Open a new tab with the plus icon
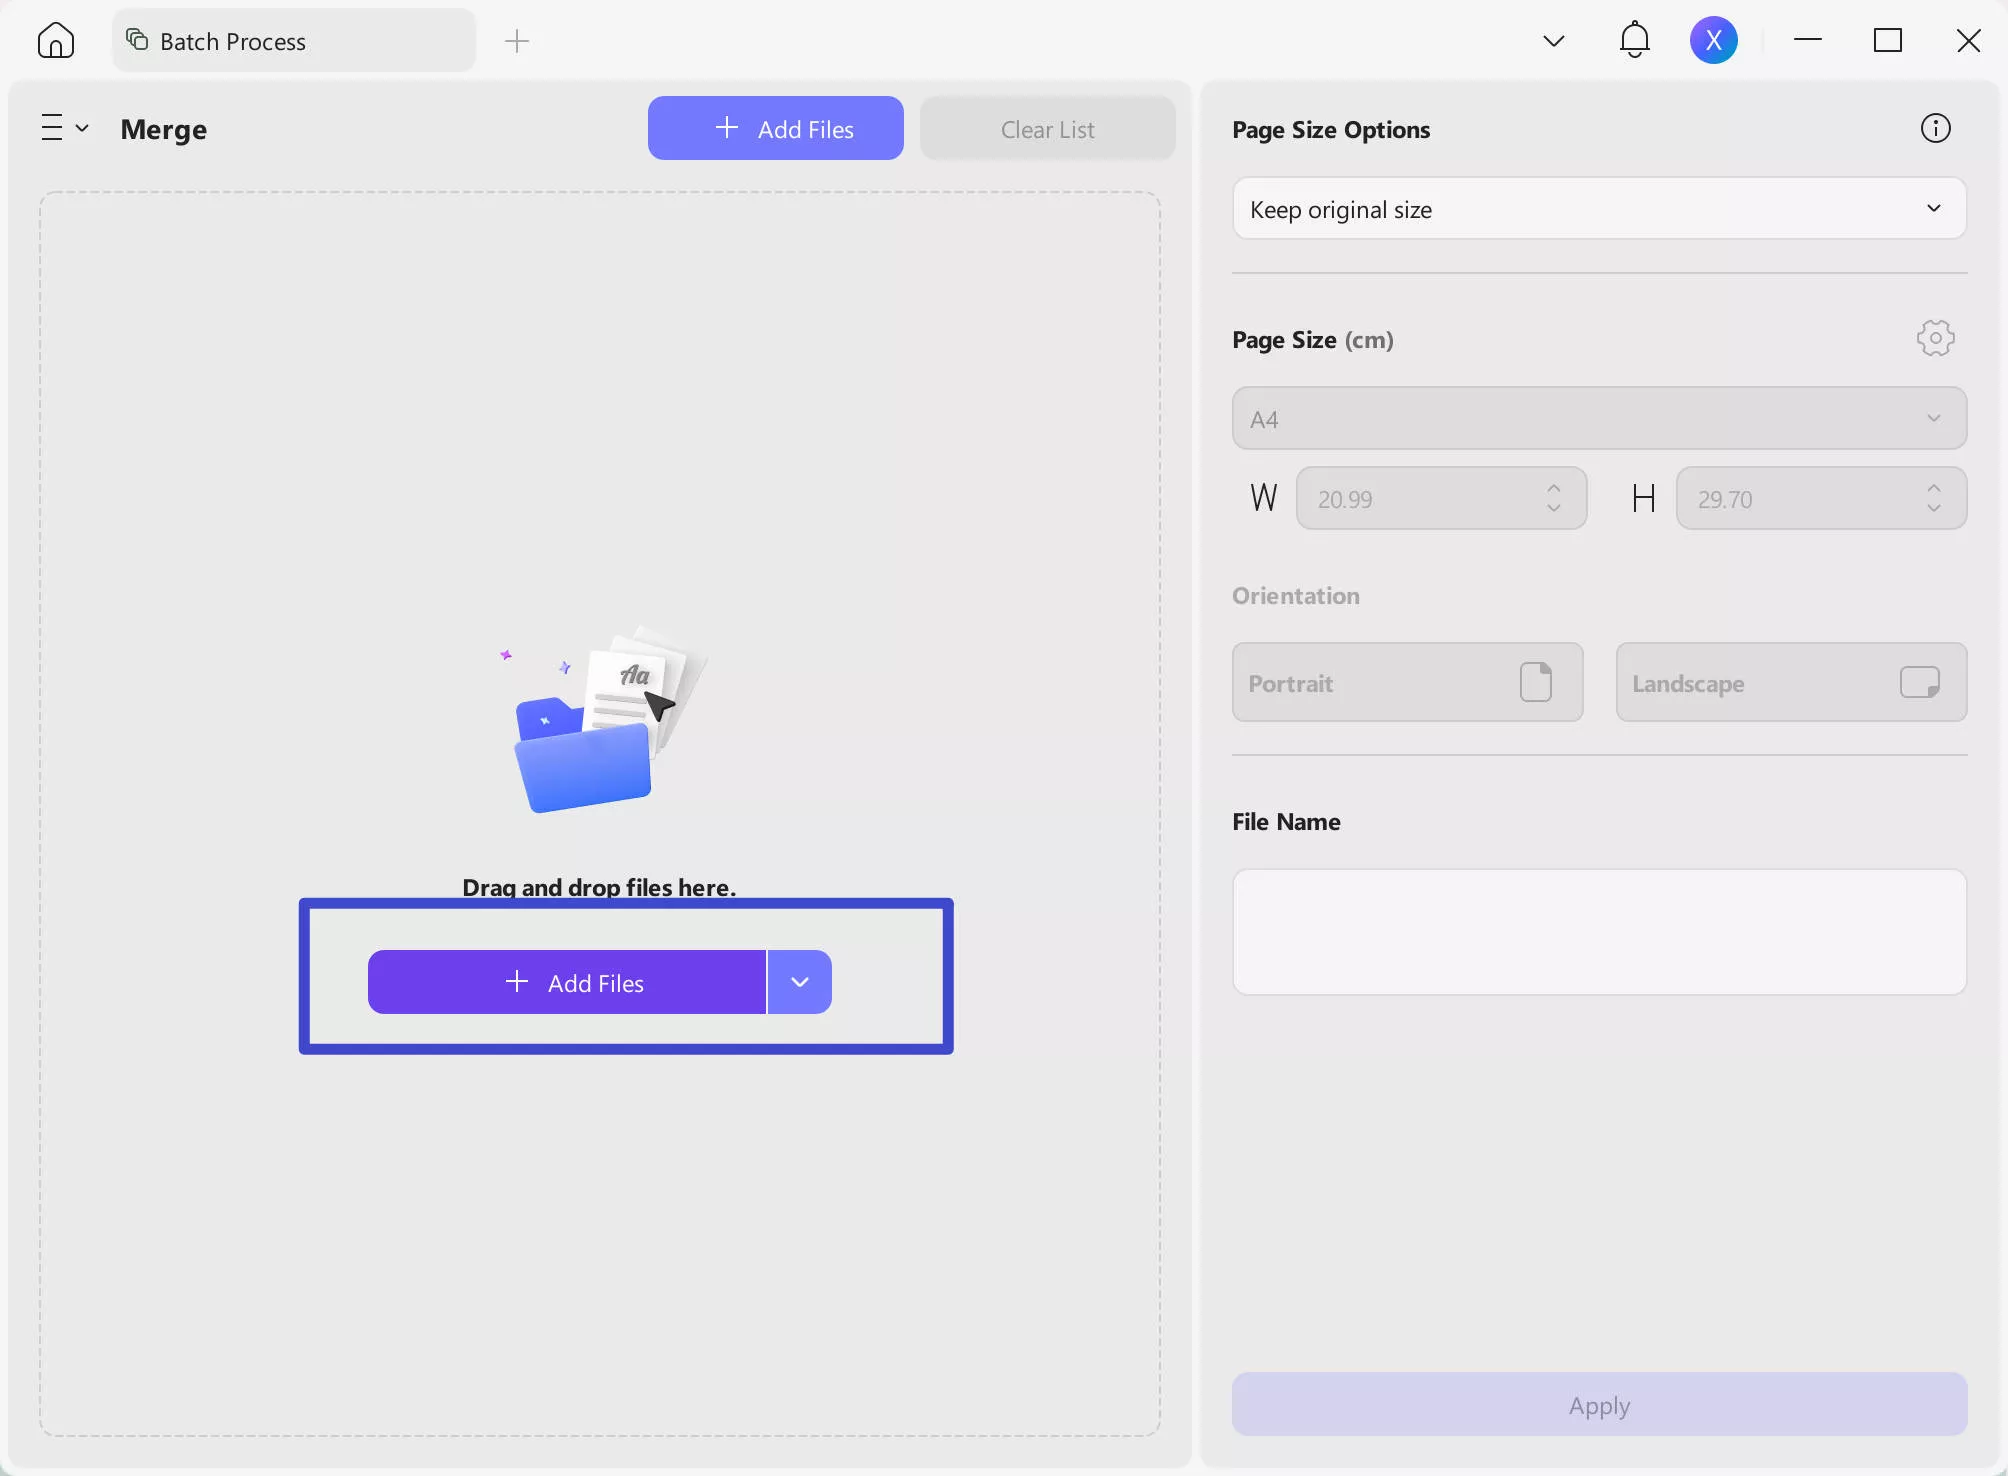This screenshot has height=1476, width=2008. tap(517, 41)
